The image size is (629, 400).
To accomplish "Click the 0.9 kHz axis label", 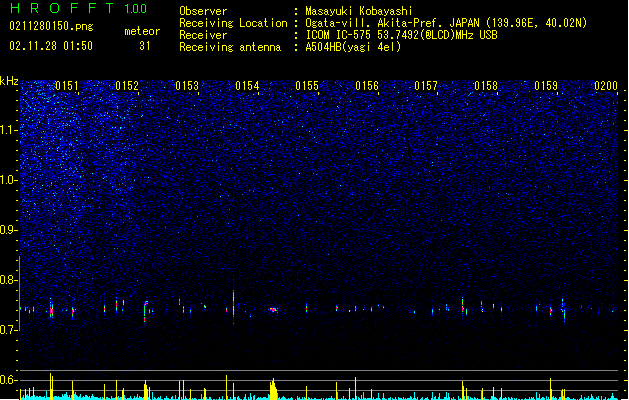I will pos(8,230).
